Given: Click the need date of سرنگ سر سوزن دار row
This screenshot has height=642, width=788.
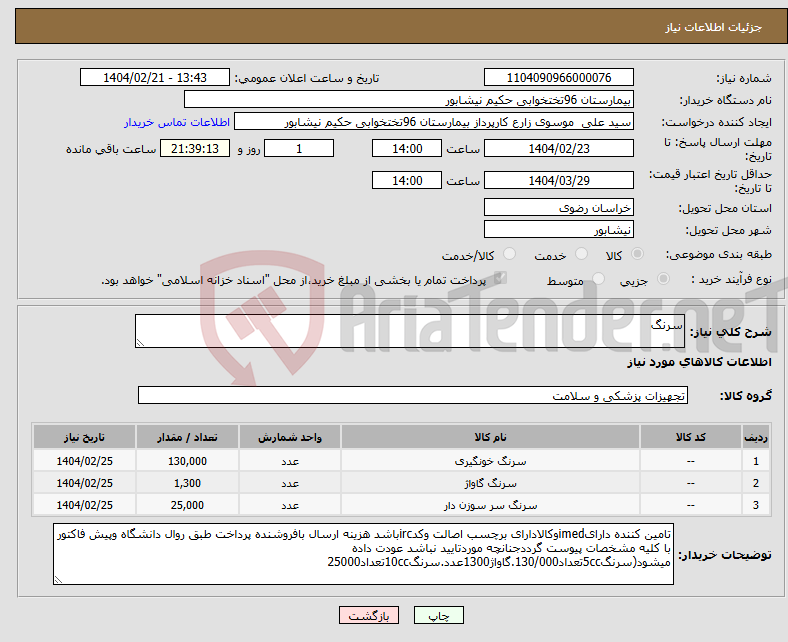Looking at the screenshot, I should (84, 505).
